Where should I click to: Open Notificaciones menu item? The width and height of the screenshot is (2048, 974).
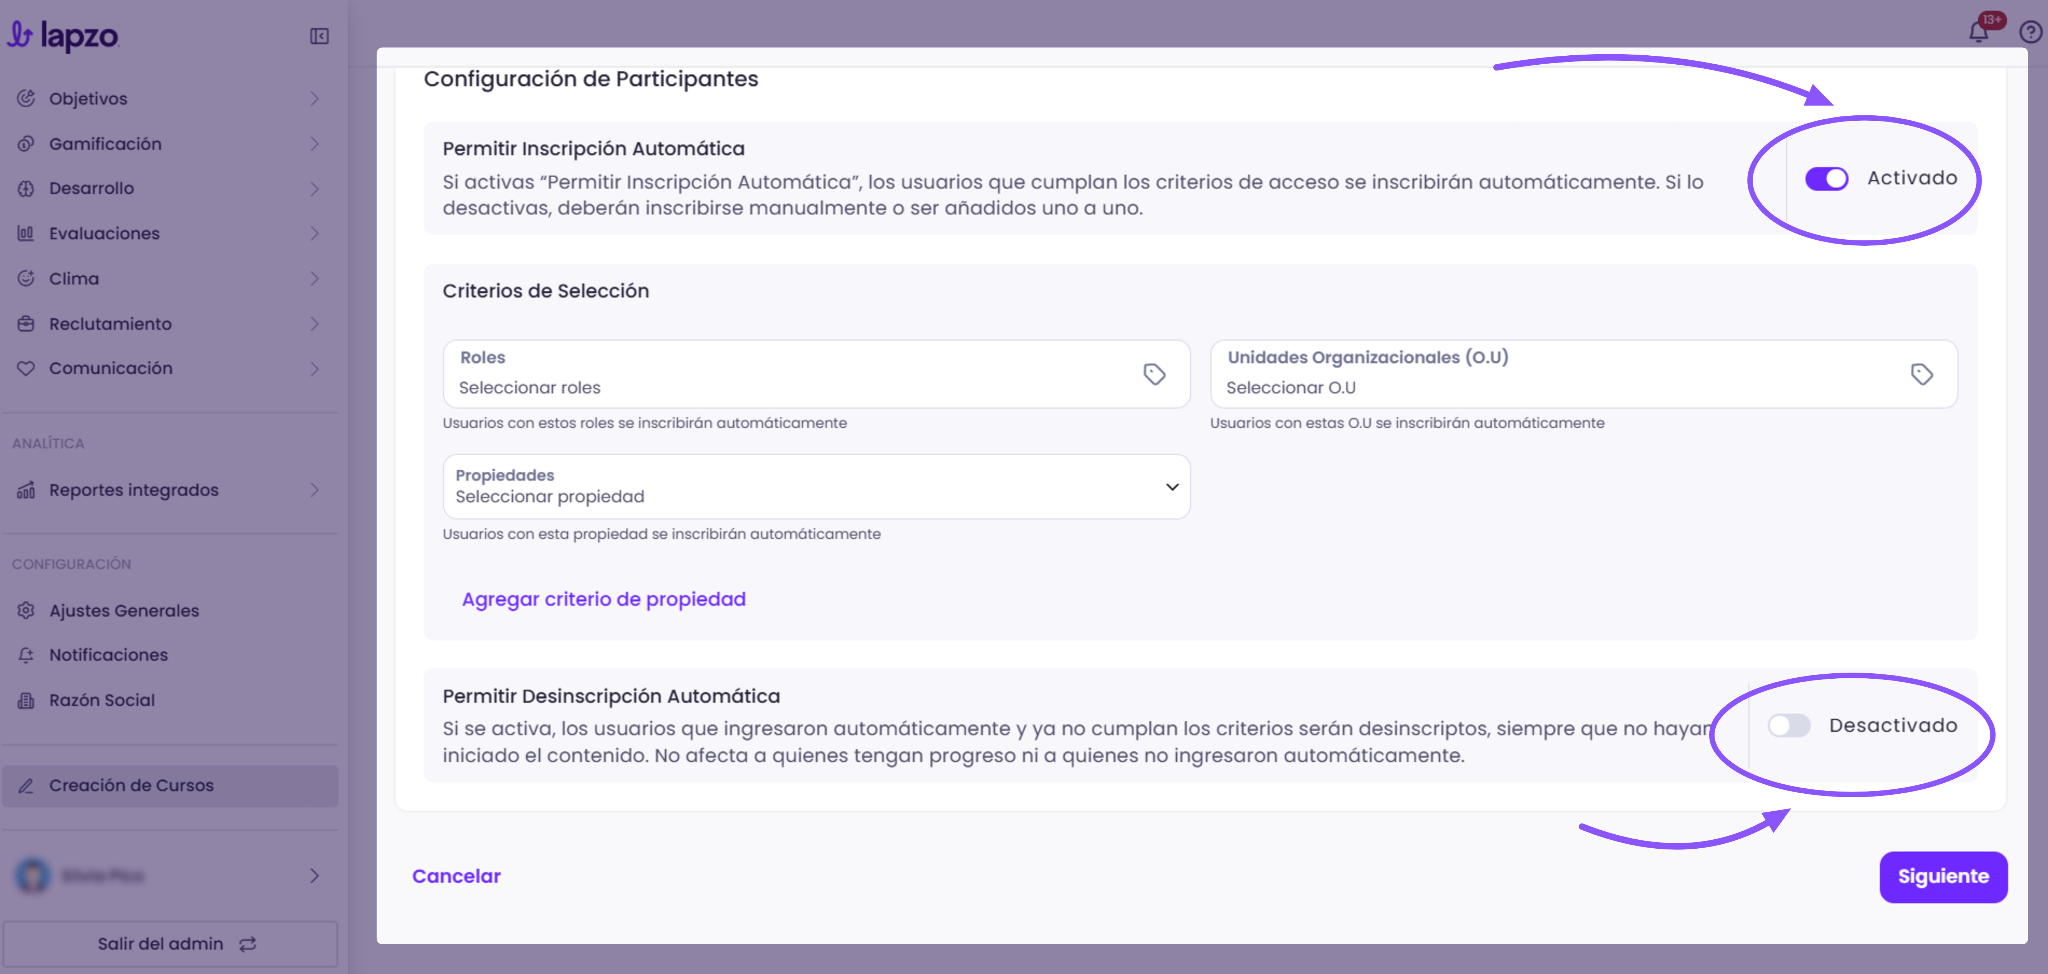coord(170,655)
